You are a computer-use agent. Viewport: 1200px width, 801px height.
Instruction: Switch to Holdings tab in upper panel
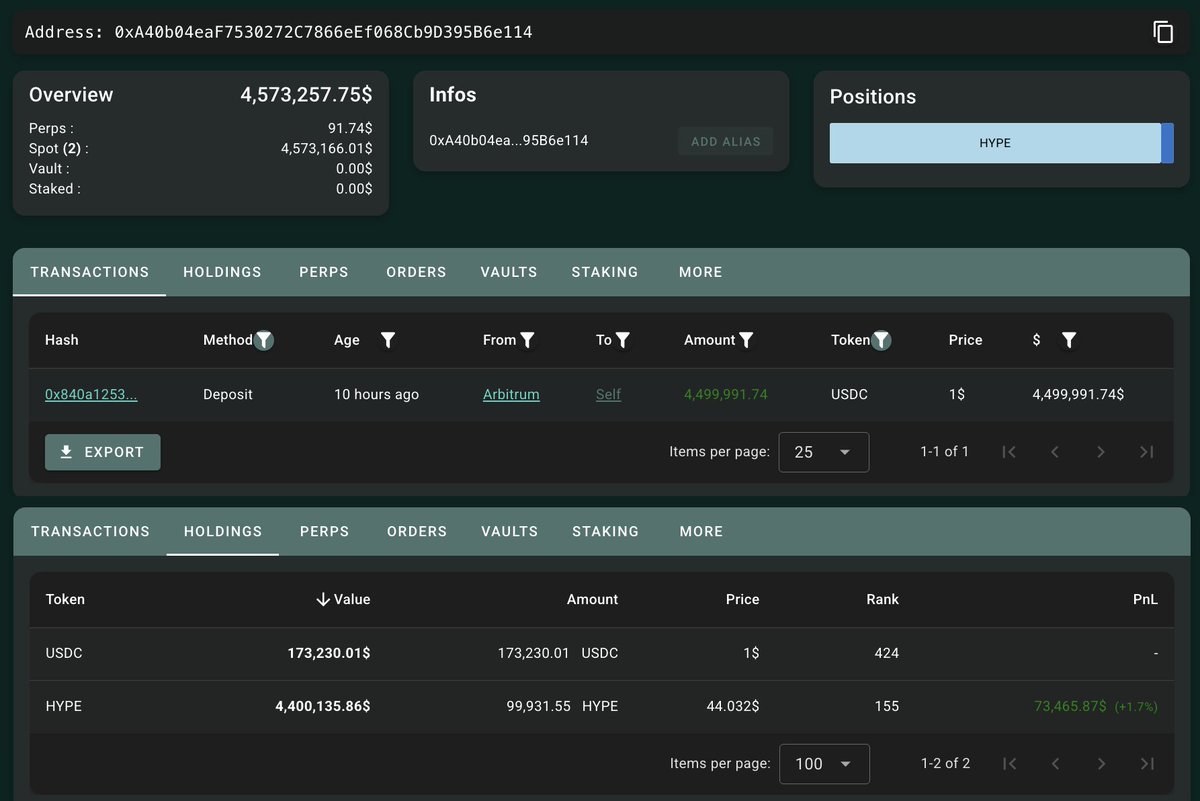point(222,272)
